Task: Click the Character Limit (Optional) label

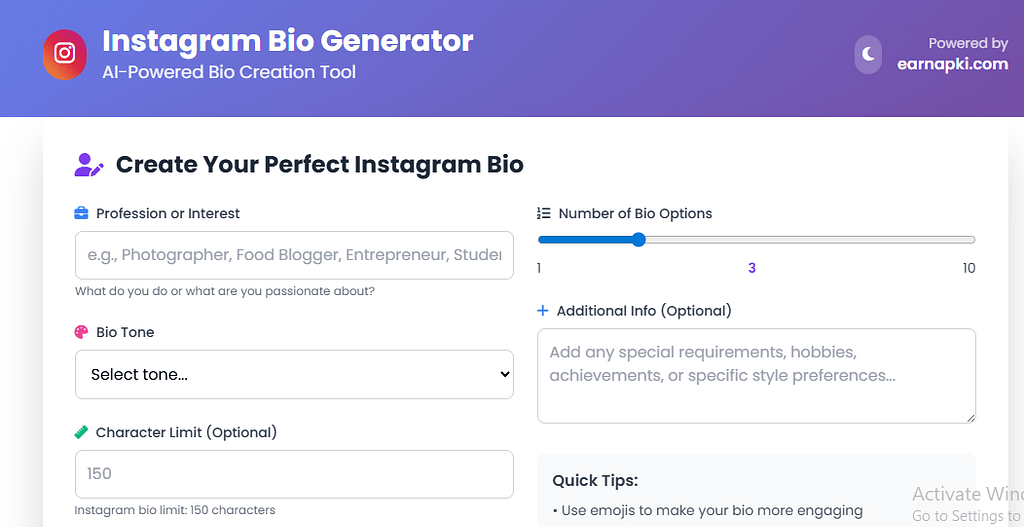Action: (186, 432)
